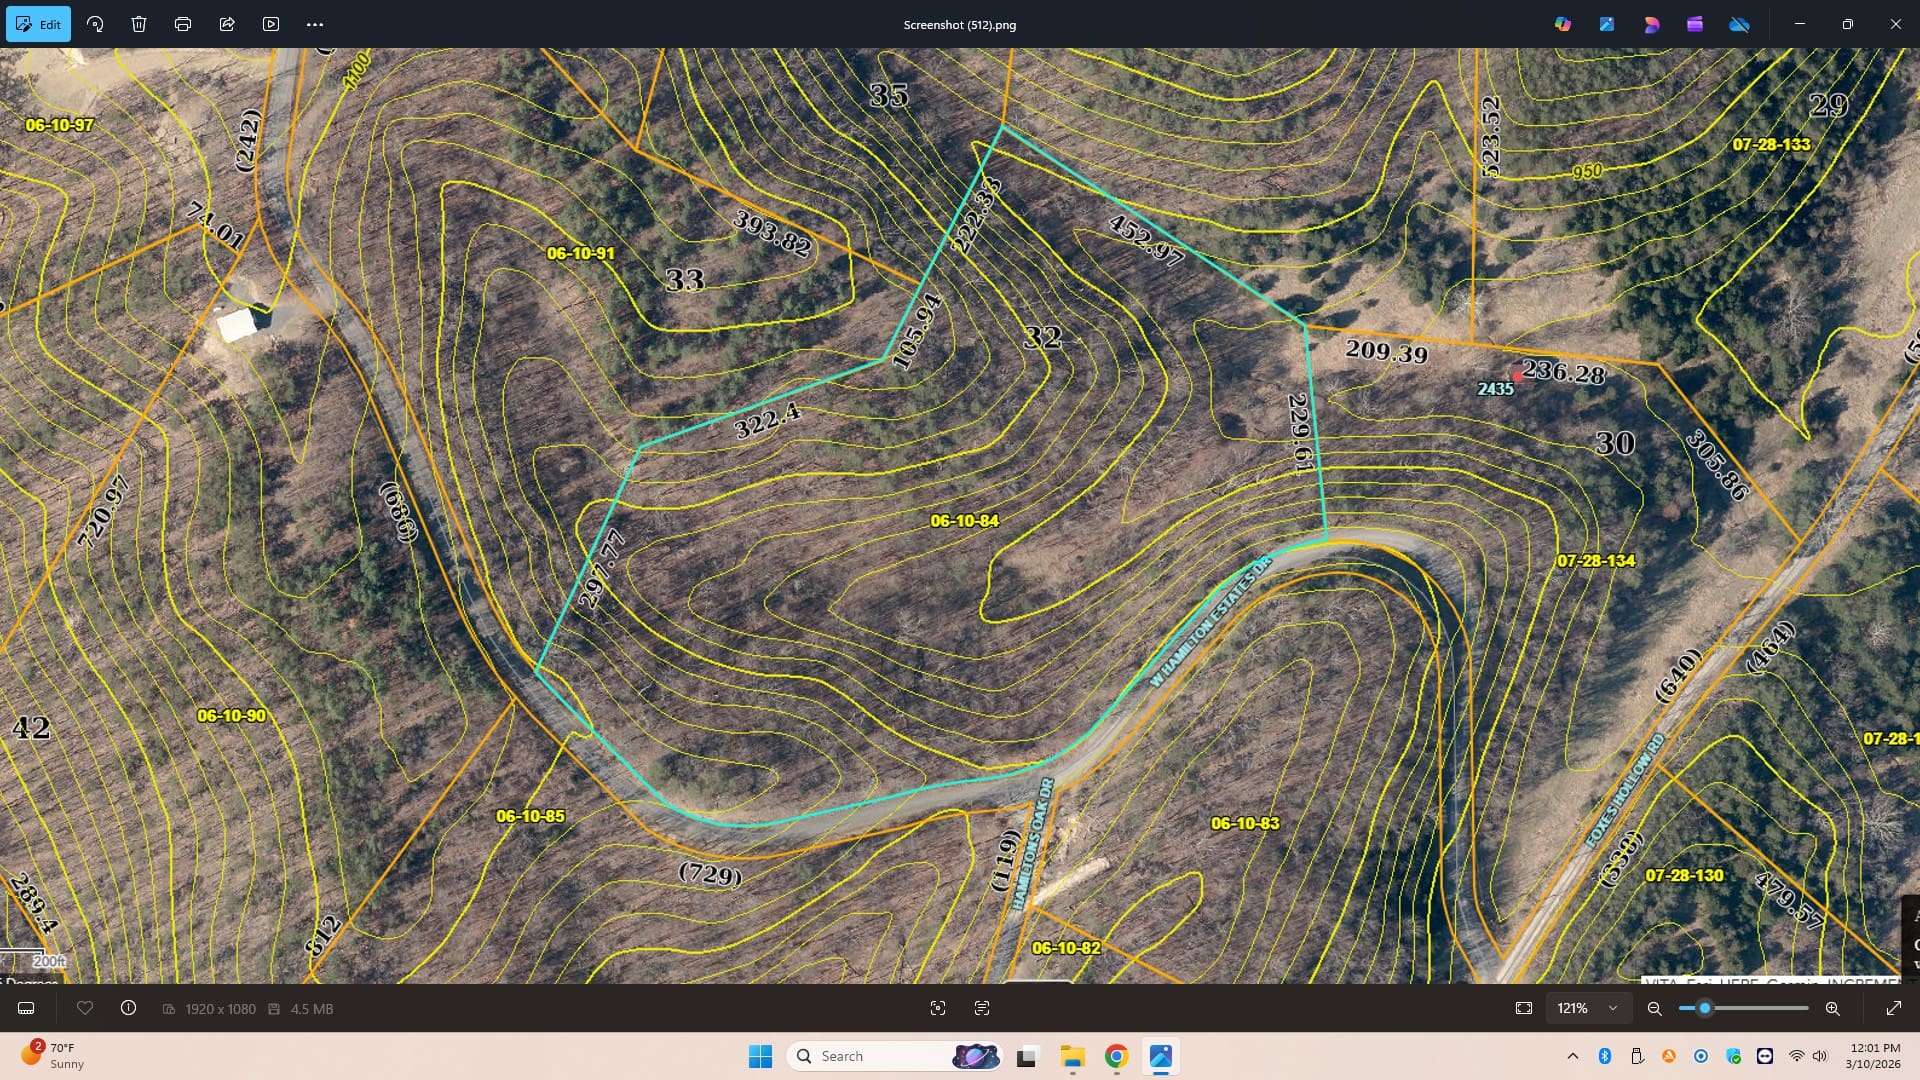Open the 121% zoom level dropdown
The height and width of the screenshot is (1080, 1920).
click(x=1587, y=1008)
